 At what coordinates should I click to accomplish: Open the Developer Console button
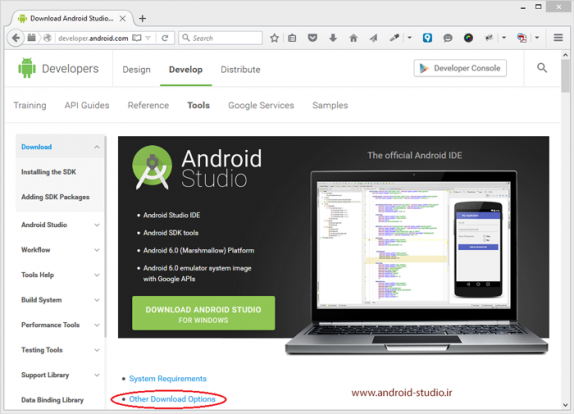pos(460,68)
